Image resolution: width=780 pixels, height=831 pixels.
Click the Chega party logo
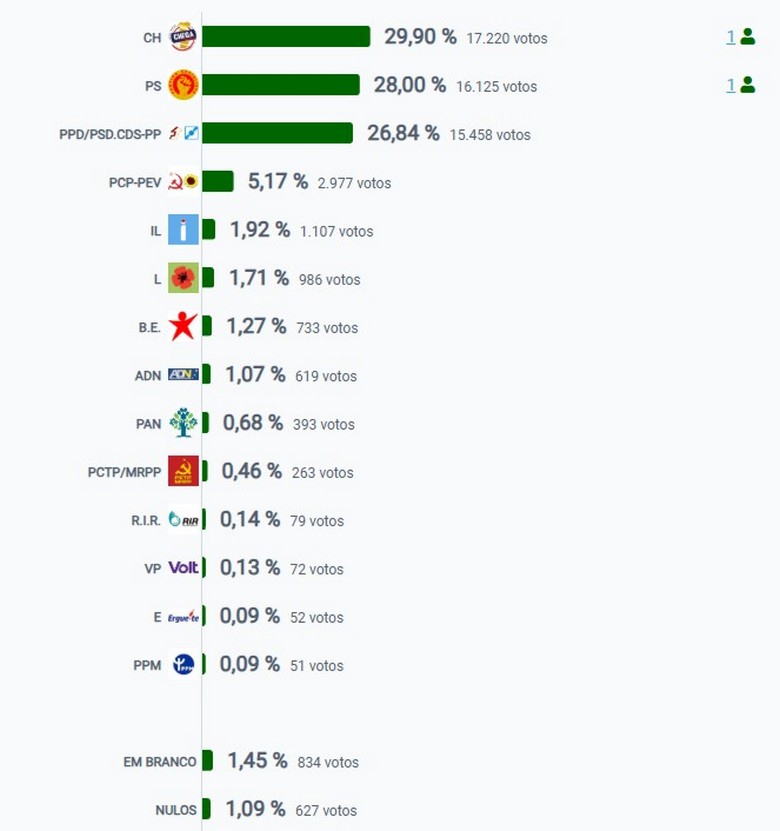click(x=183, y=37)
